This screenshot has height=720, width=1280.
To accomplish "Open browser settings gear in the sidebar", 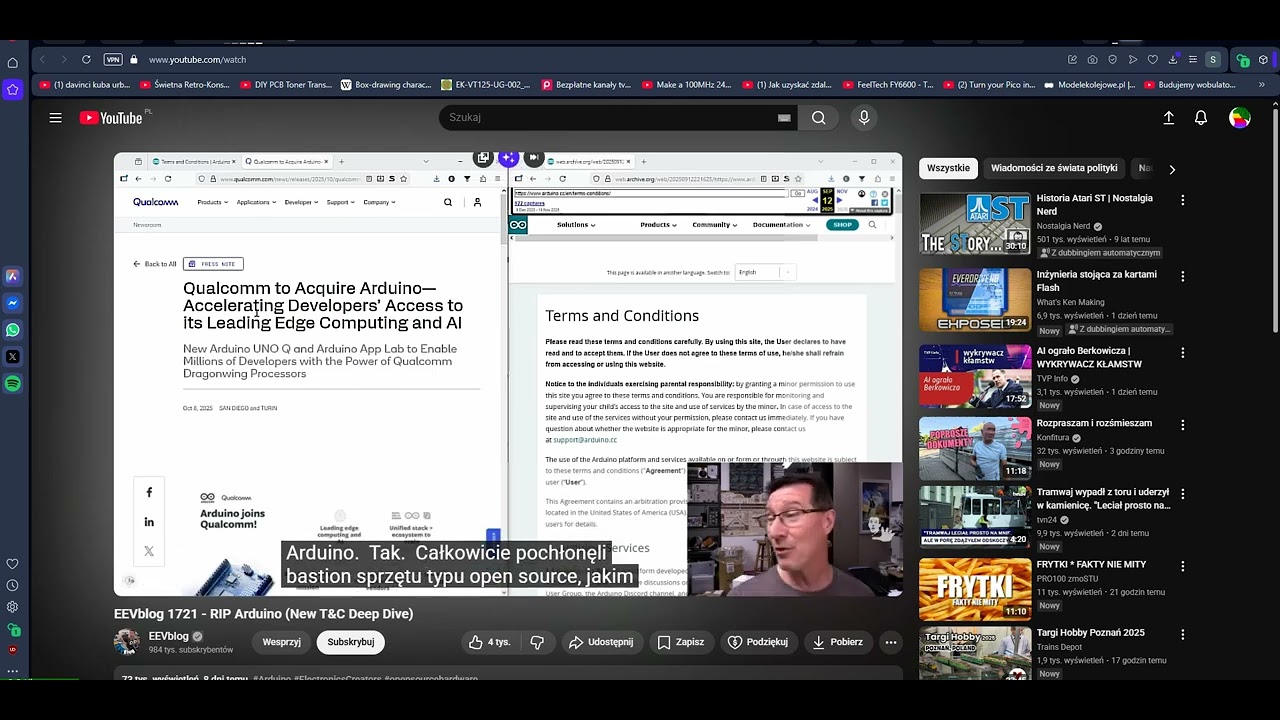I will pyautogui.click(x=13, y=607).
